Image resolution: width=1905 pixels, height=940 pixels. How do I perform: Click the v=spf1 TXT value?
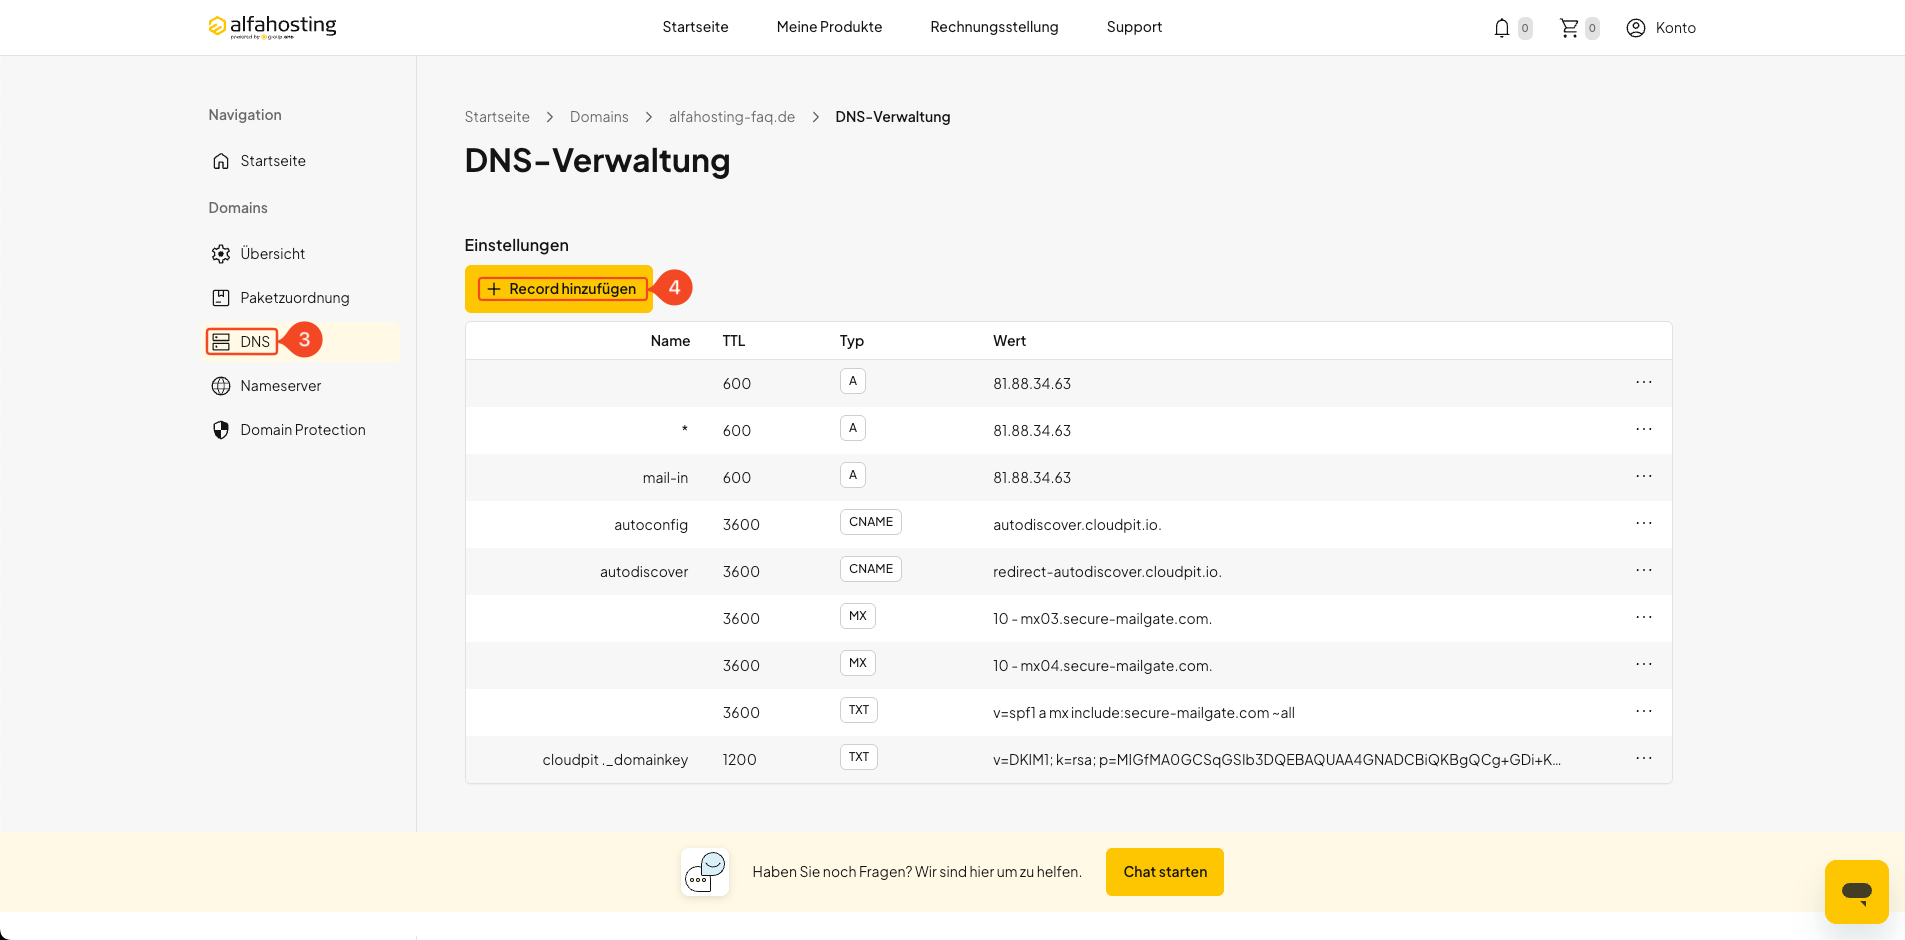[1144, 713]
